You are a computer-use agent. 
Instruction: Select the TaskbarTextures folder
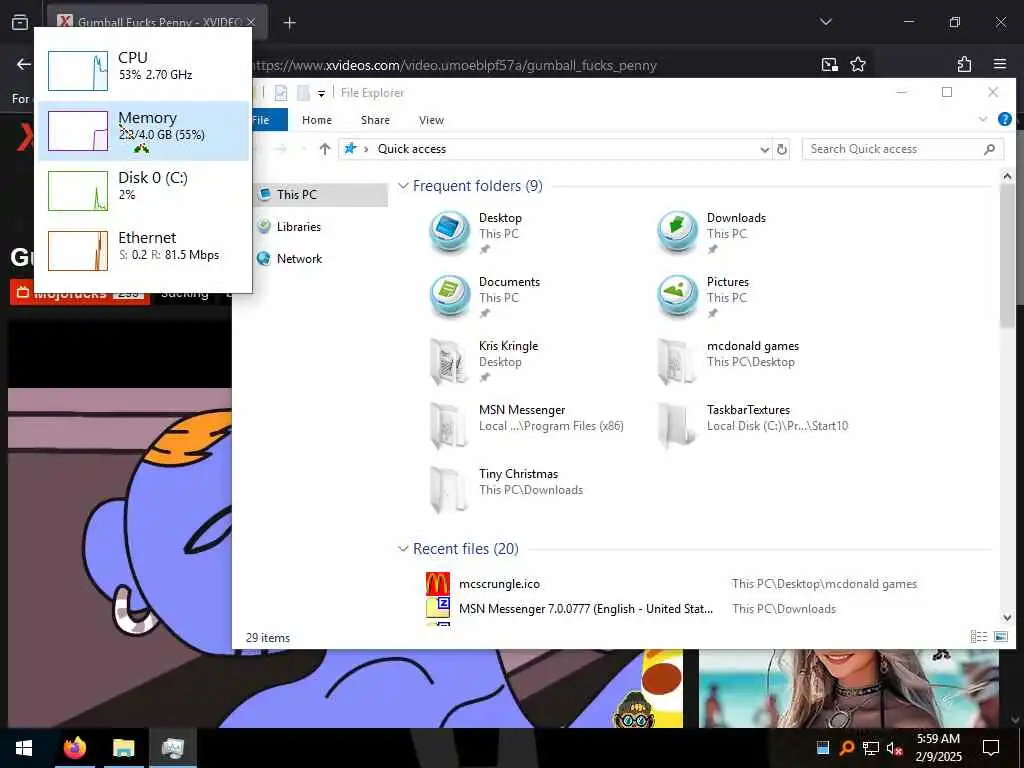pyautogui.click(x=754, y=424)
